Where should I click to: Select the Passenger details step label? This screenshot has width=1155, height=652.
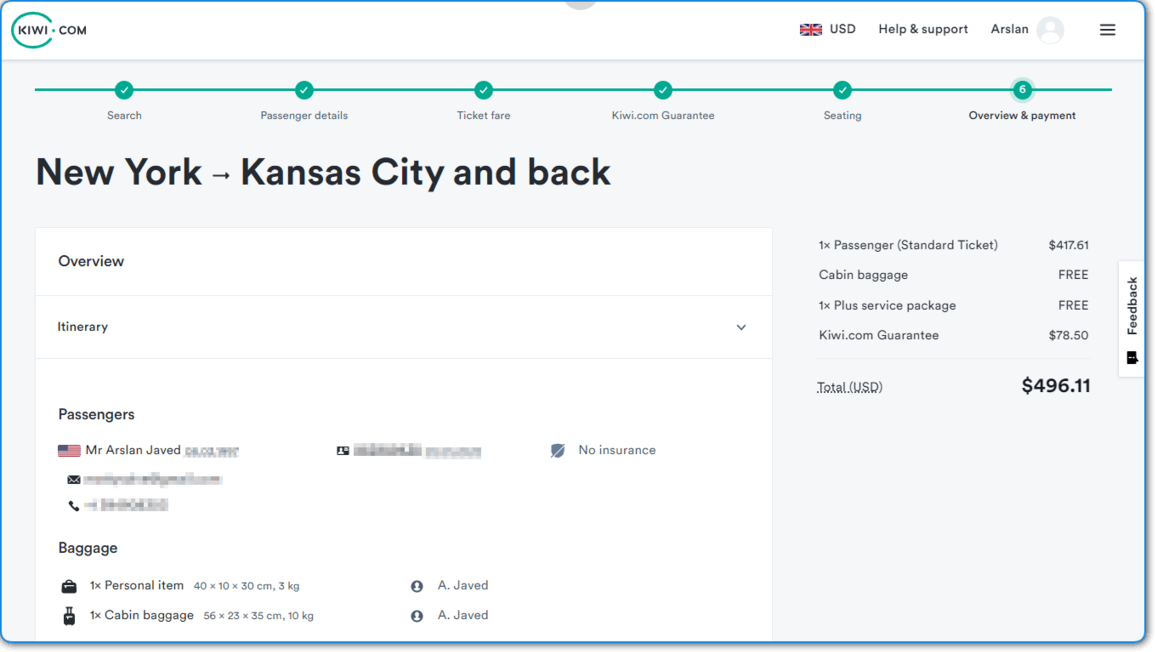[303, 116]
